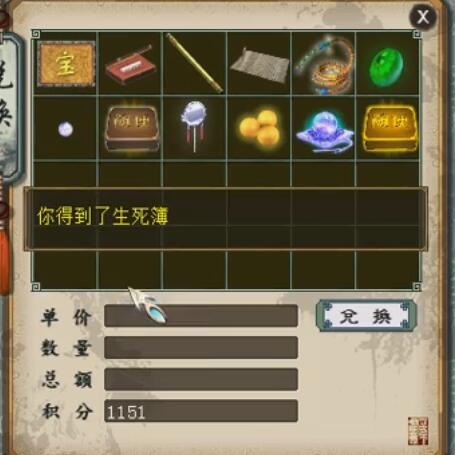Close the exchange window with X
The image size is (455, 455).
423,16
